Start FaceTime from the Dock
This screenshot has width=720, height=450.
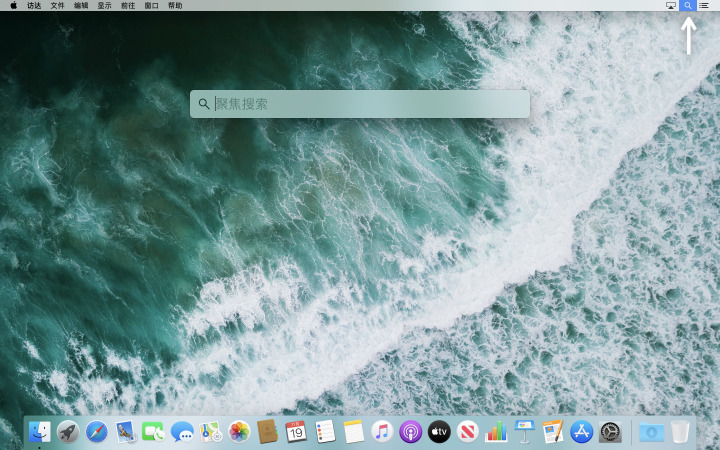click(x=153, y=432)
